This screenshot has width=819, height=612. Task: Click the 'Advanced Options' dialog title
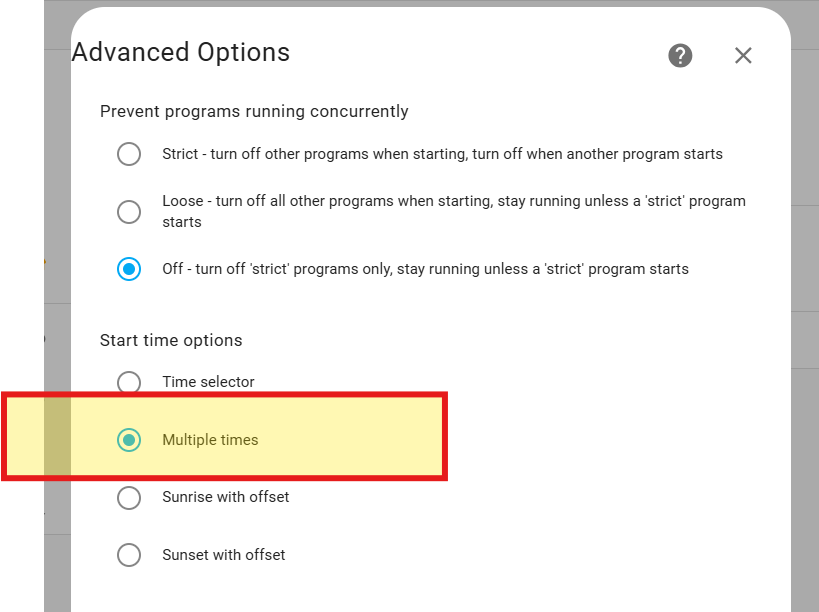(181, 52)
